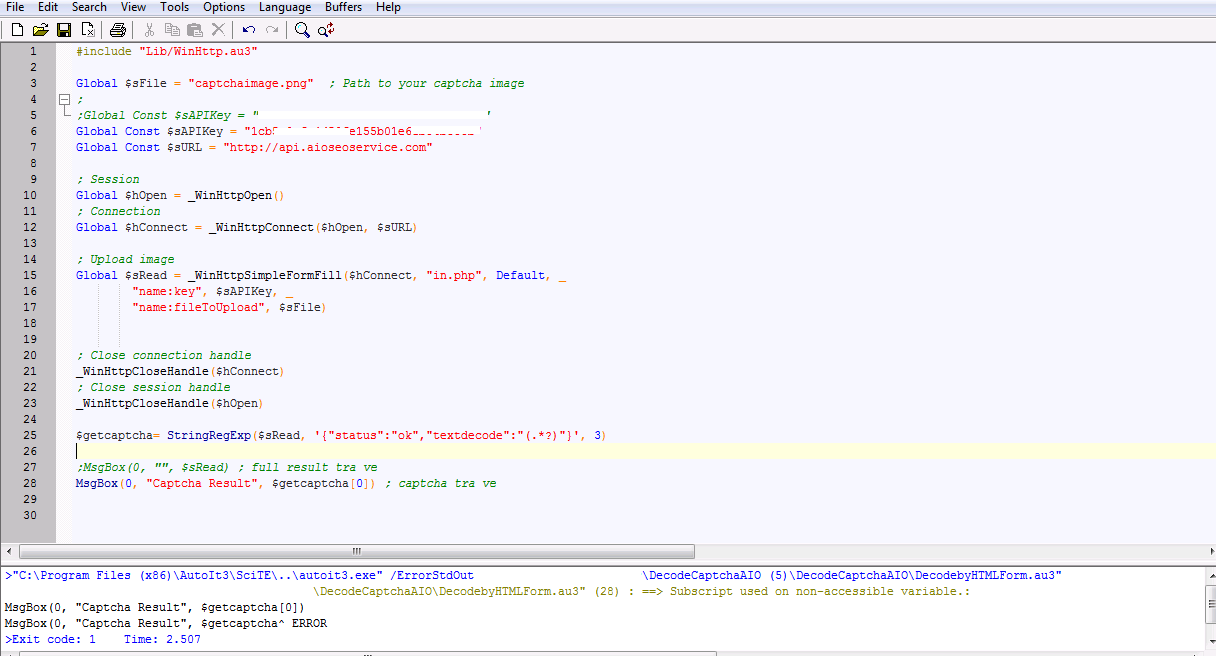Click the autoit3.exe command line in output
This screenshot has width=1216, height=656.
533,575
